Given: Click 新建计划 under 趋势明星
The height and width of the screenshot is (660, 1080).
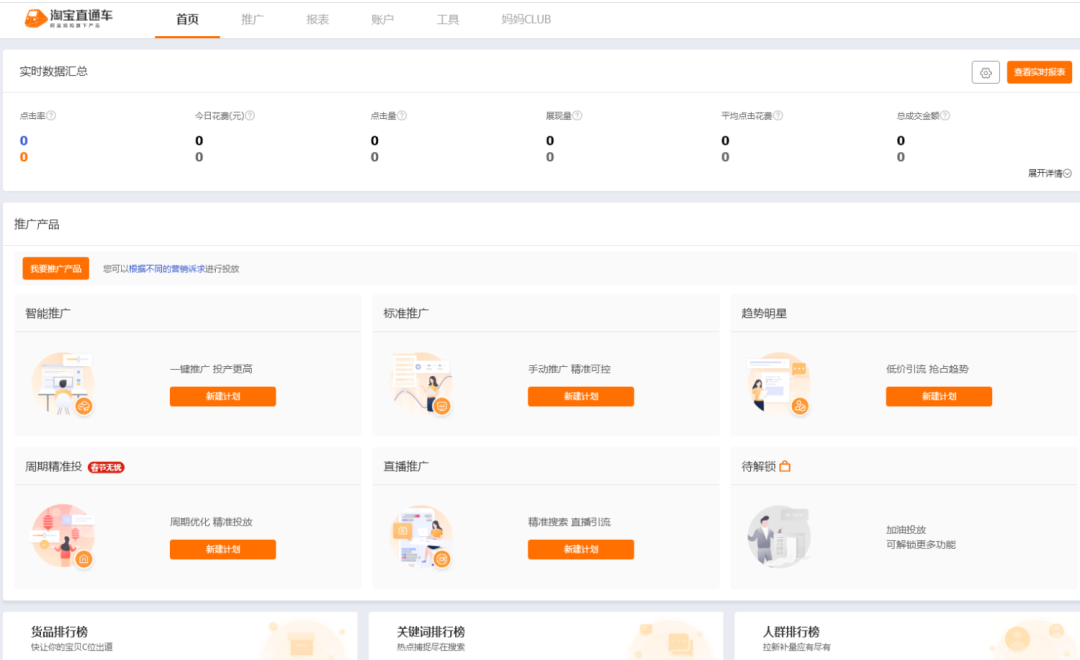Looking at the screenshot, I should tap(938, 396).
